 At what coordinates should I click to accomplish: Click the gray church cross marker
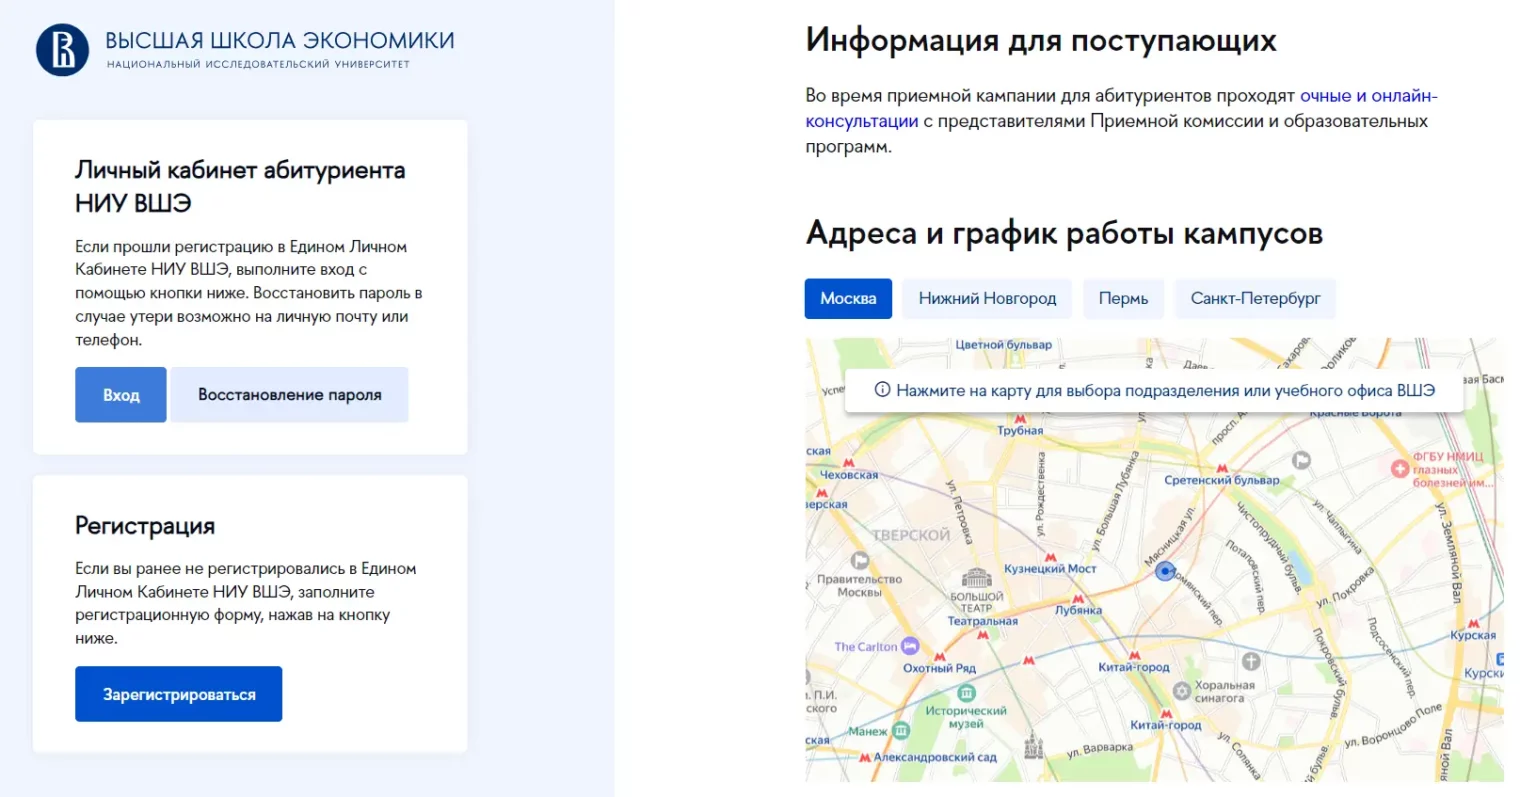click(1250, 661)
